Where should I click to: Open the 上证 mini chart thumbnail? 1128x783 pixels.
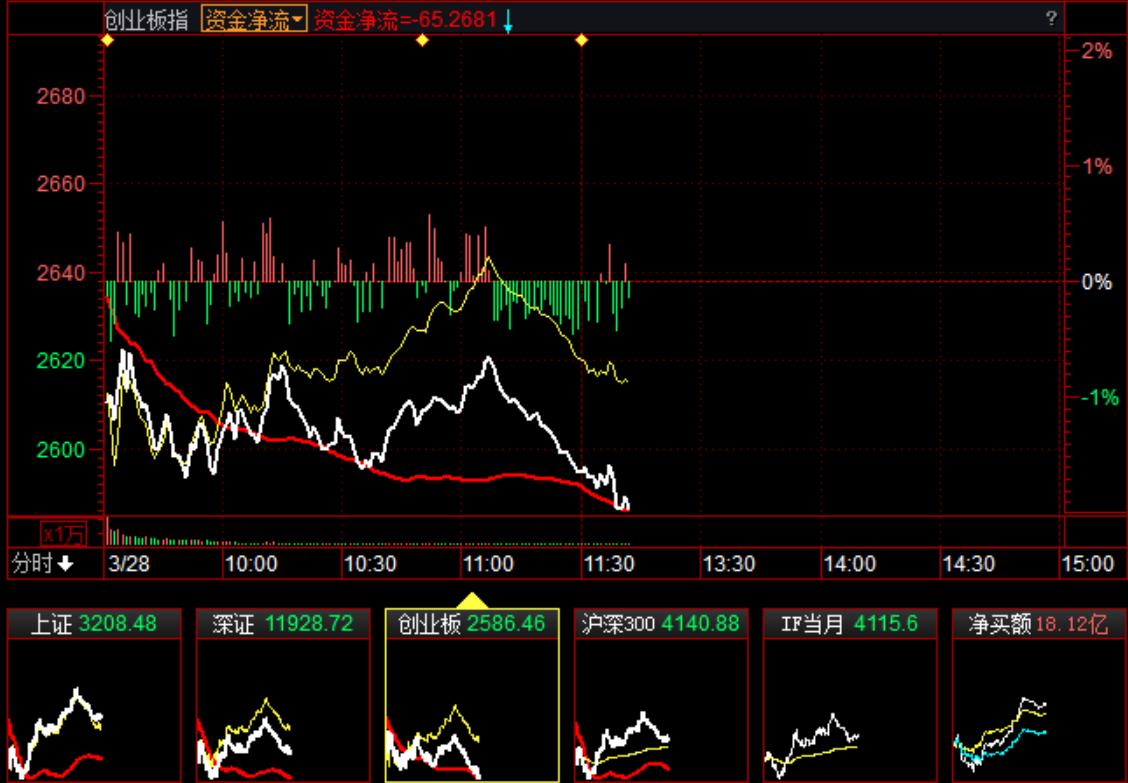[x=94, y=710]
